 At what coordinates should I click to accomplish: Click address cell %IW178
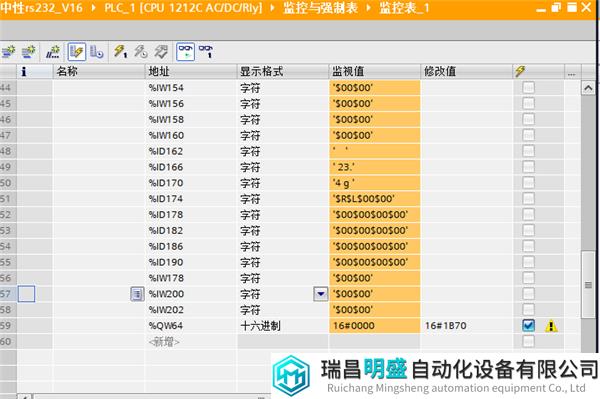(191, 278)
